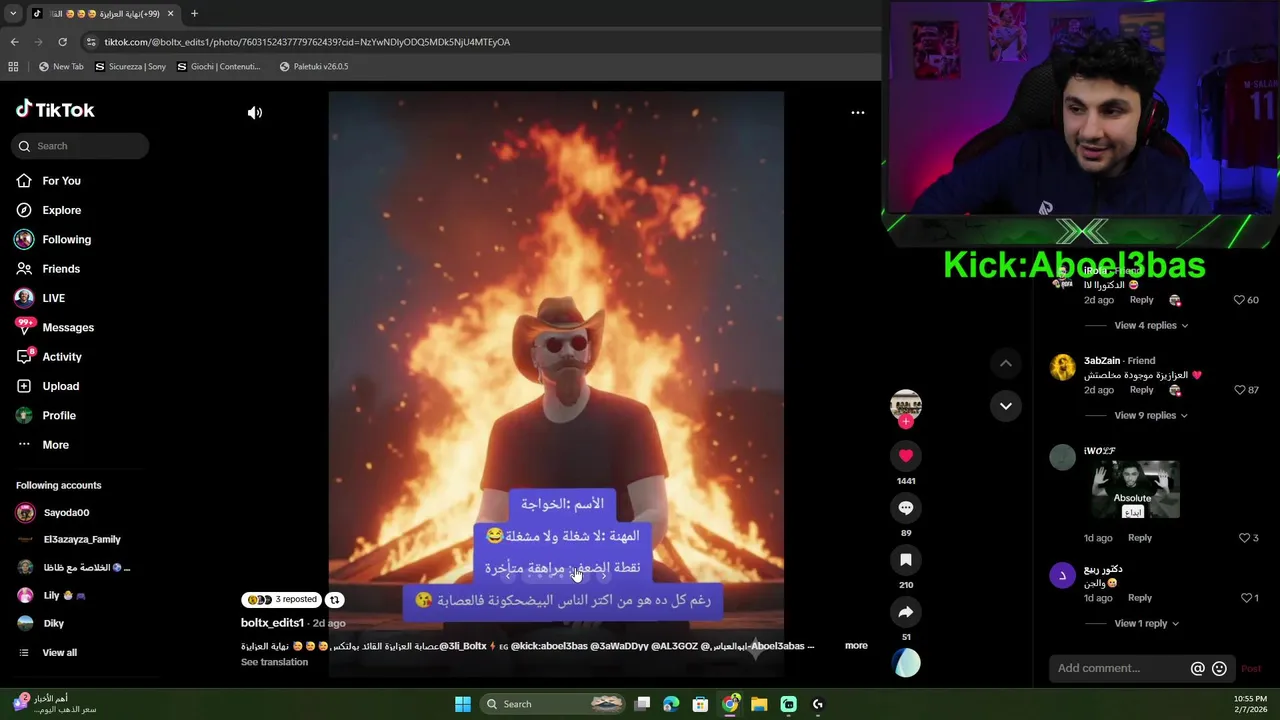Open the emoji picker in comment box

pyautogui.click(x=1219, y=668)
